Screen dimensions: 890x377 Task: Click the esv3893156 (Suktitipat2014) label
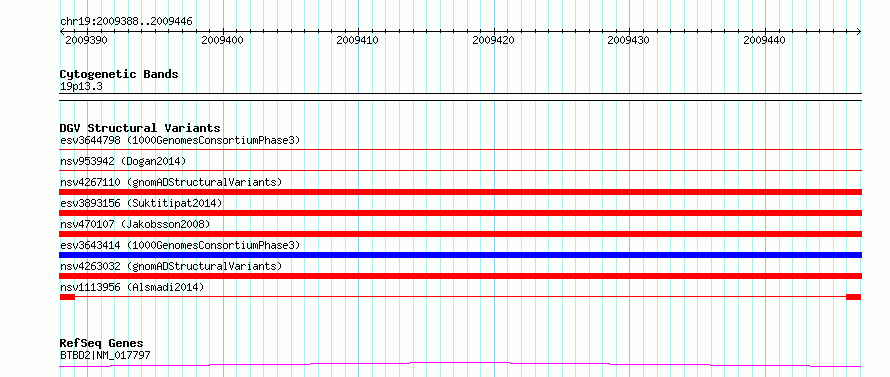pyautogui.click(x=141, y=203)
